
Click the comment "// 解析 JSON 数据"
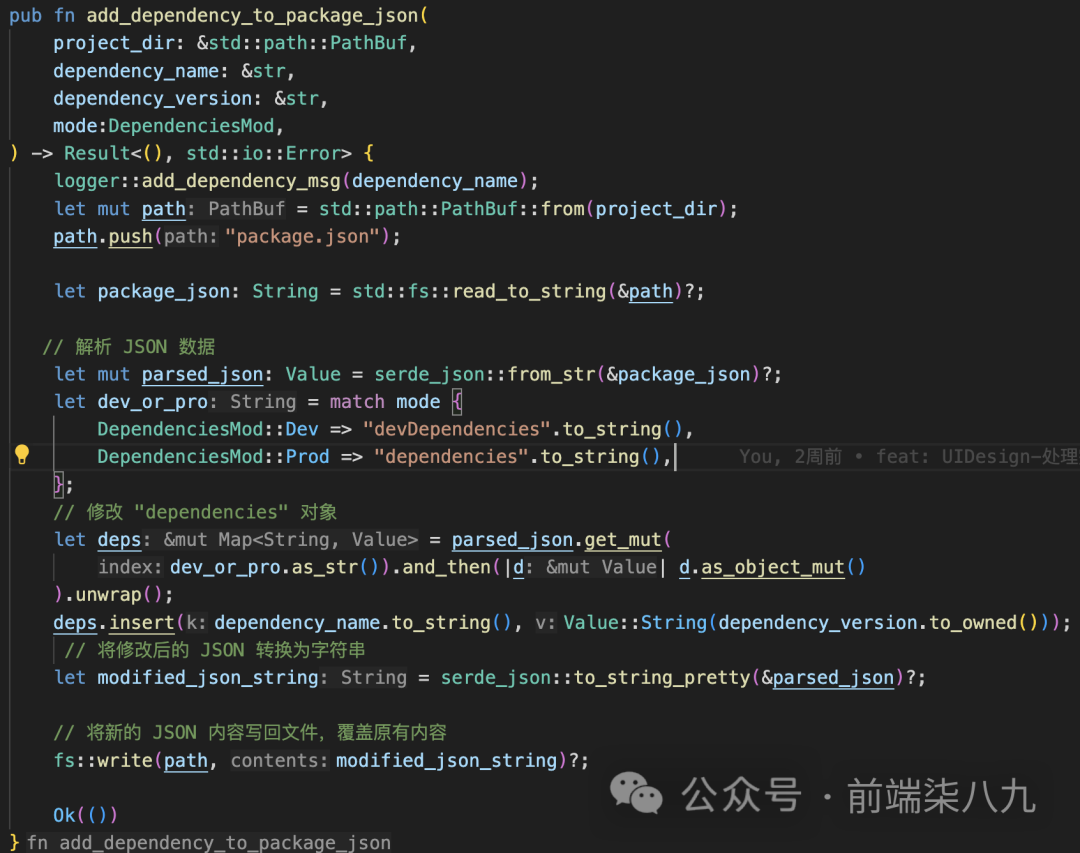tap(128, 347)
